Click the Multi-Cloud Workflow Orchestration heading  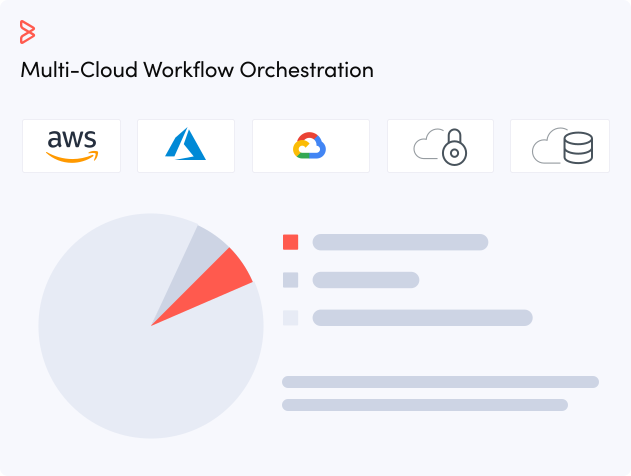(x=197, y=70)
